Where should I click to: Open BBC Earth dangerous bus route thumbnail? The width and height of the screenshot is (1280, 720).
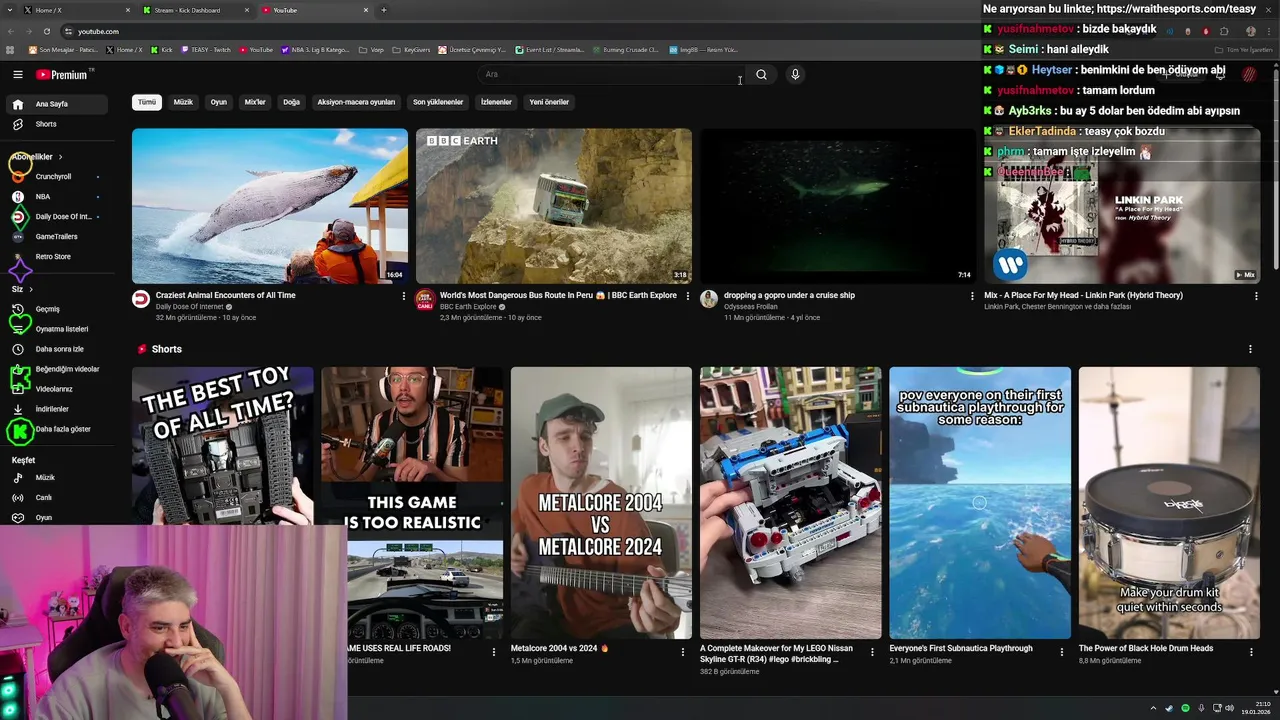coord(554,206)
